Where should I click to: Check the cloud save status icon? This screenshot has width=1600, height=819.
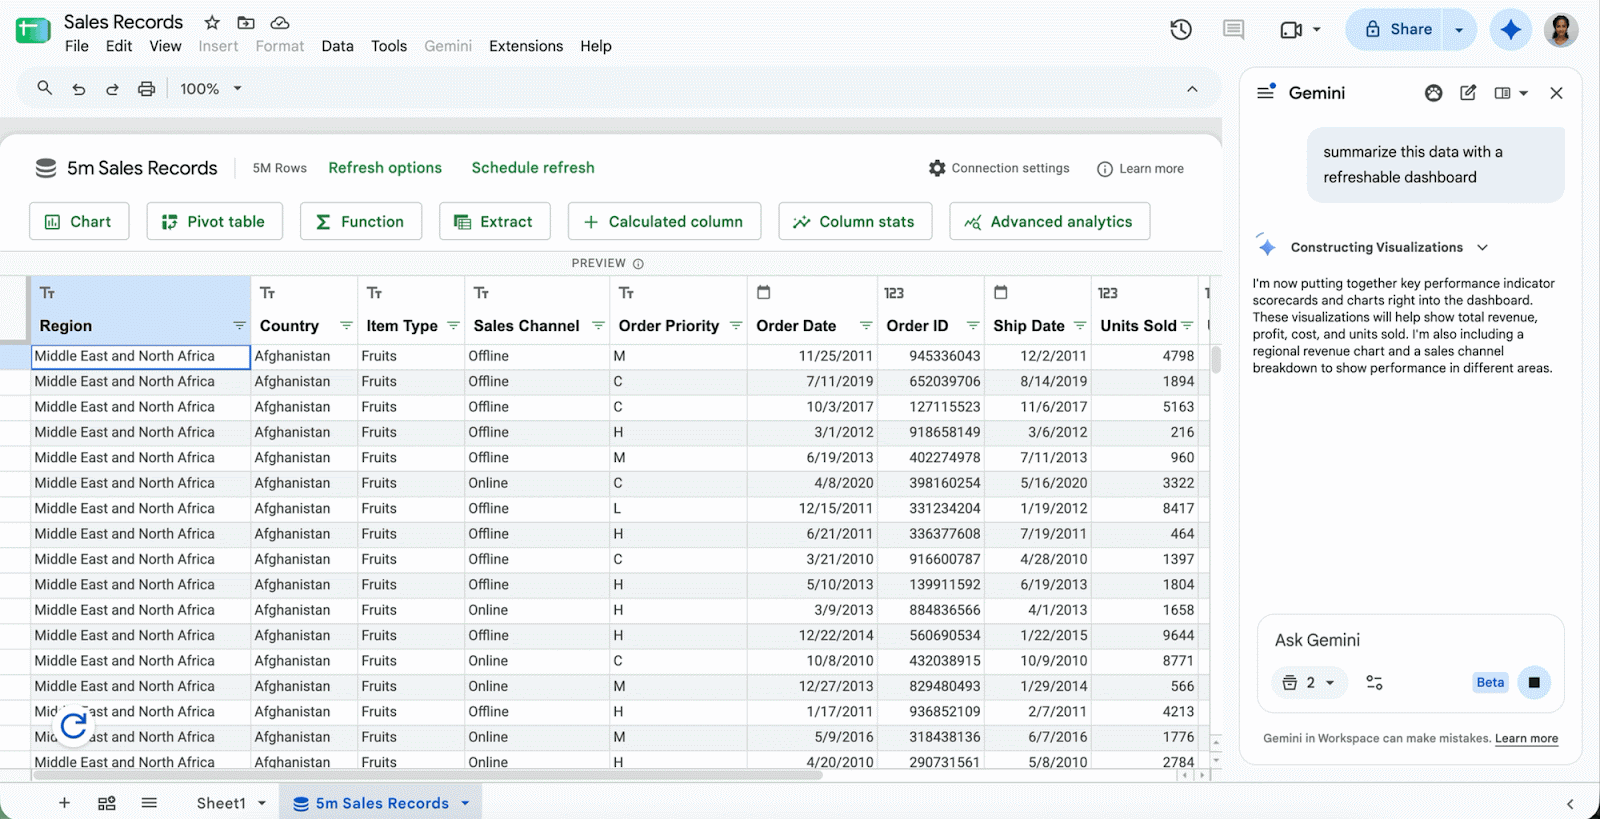pyautogui.click(x=280, y=22)
